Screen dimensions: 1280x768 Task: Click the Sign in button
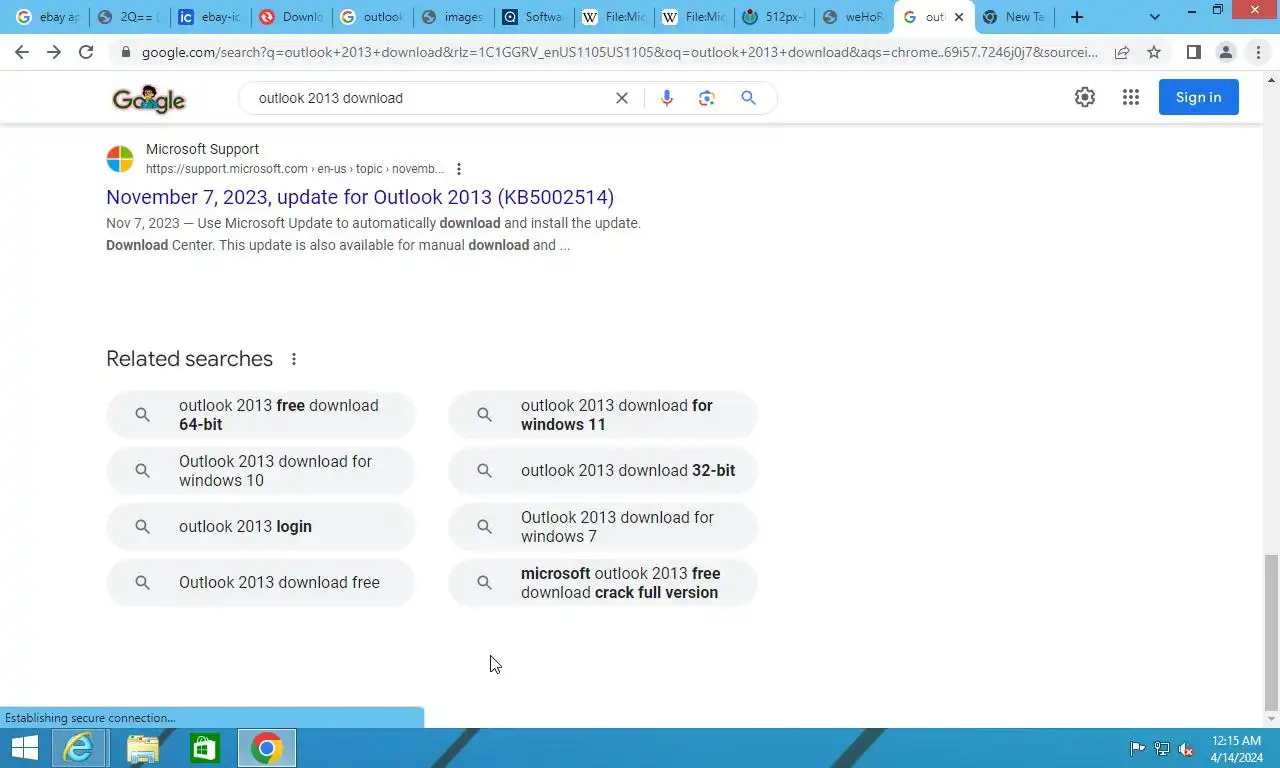tap(1198, 97)
